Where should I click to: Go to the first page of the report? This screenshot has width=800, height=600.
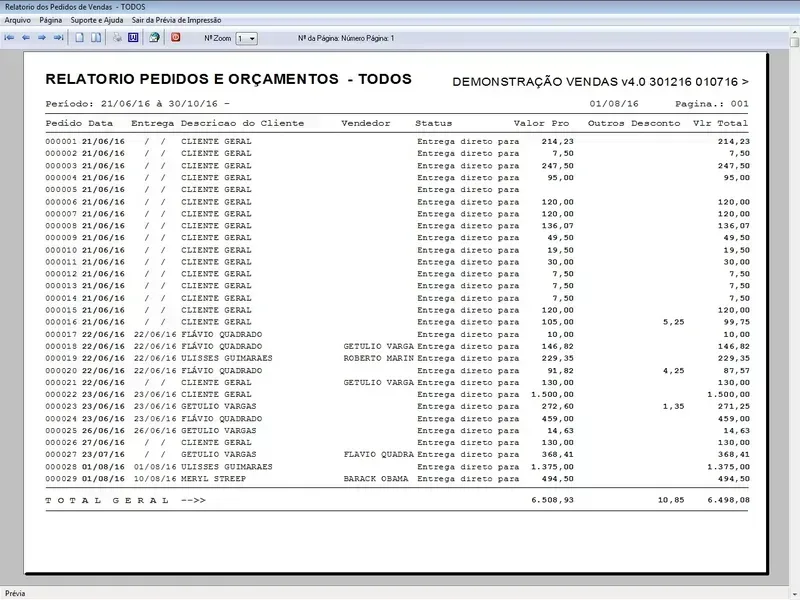point(10,38)
